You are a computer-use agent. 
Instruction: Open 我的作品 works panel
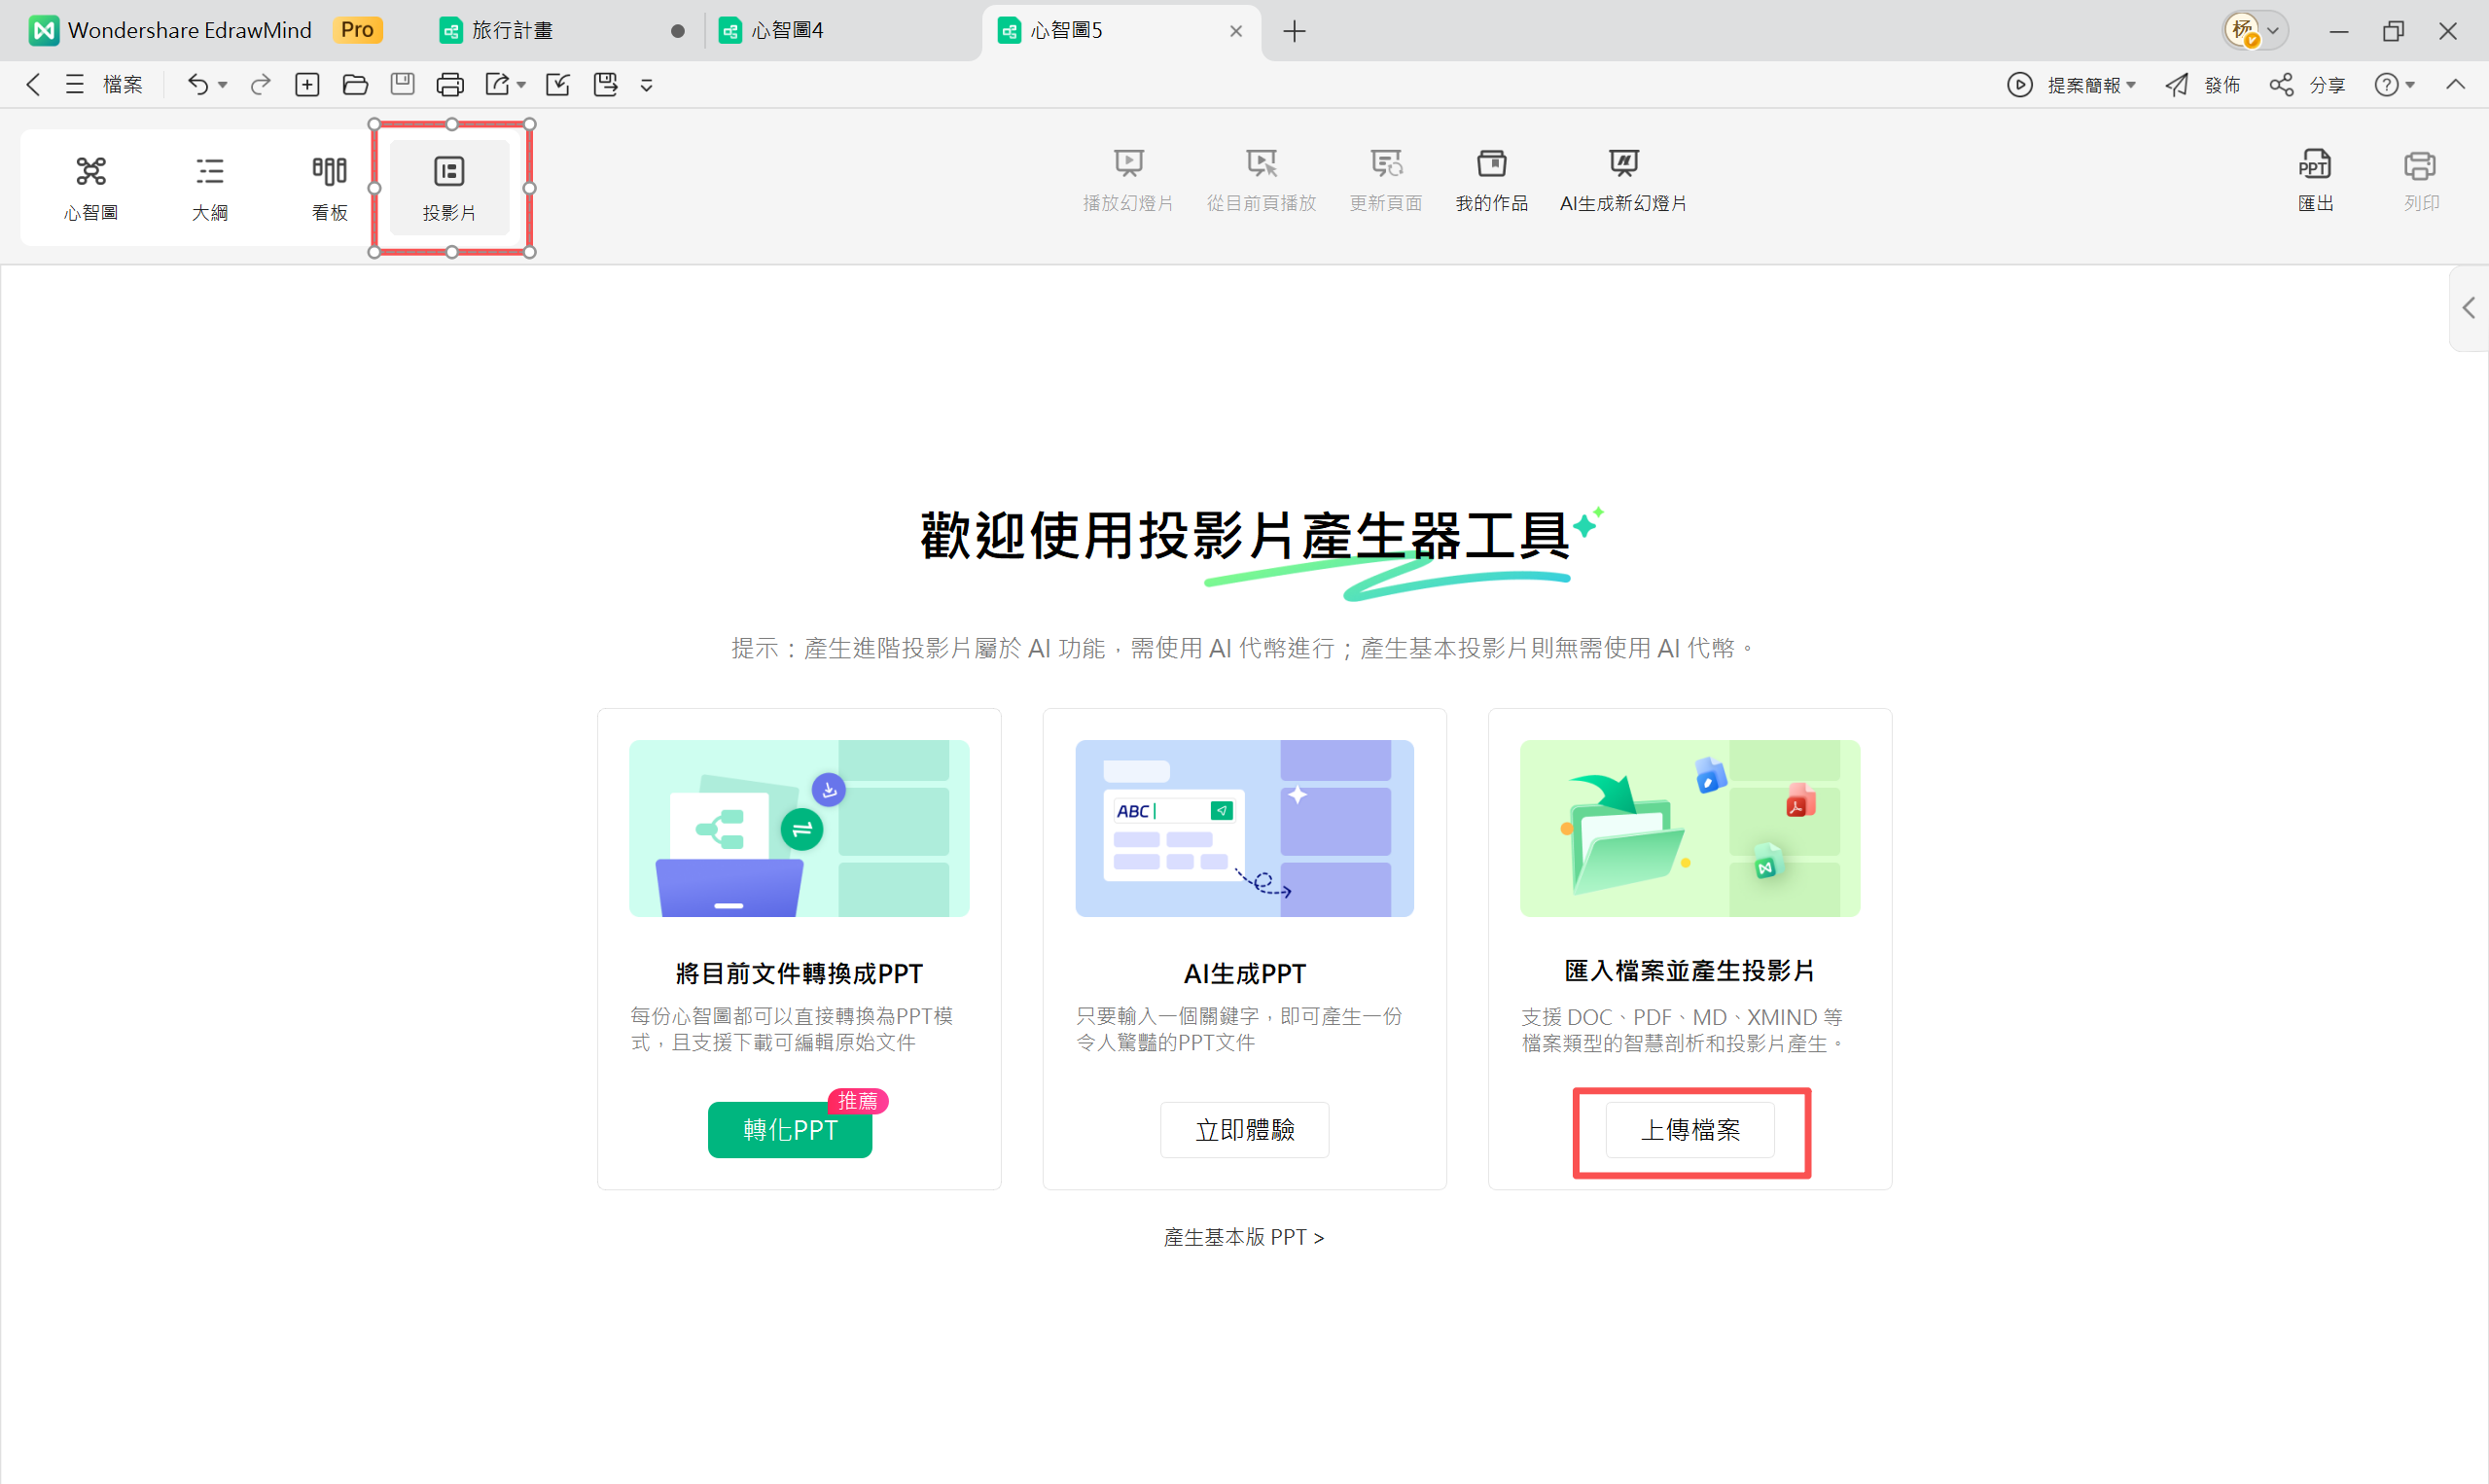pyautogui.click(x=1490, y=178)
